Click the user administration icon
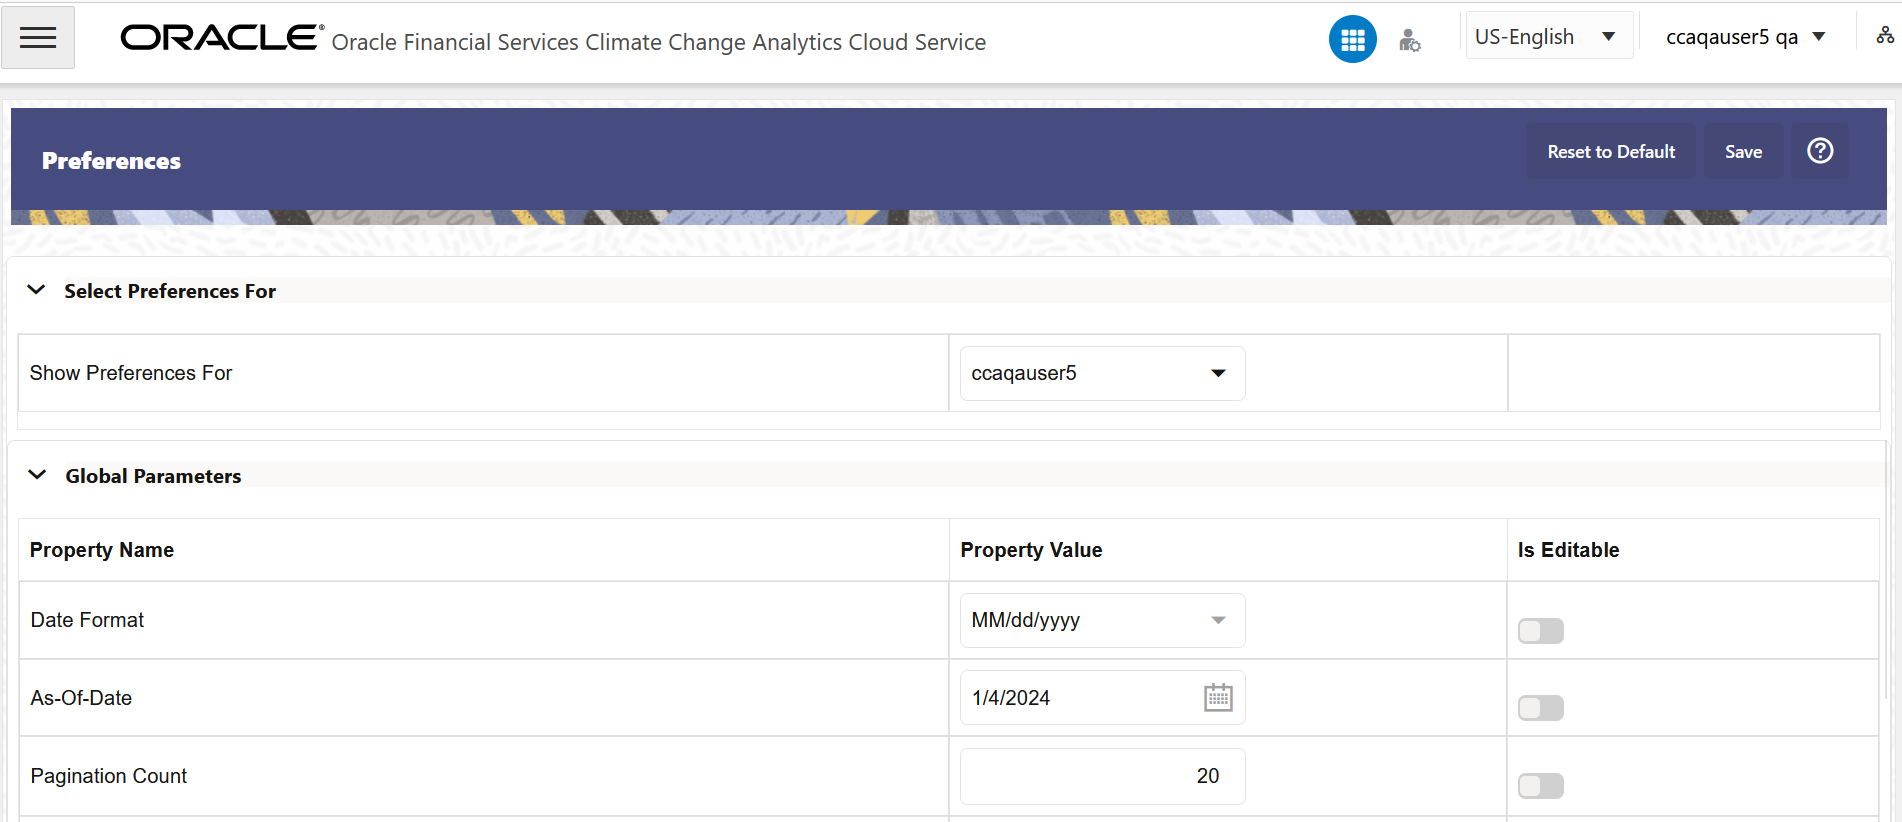 point(1409,40)
